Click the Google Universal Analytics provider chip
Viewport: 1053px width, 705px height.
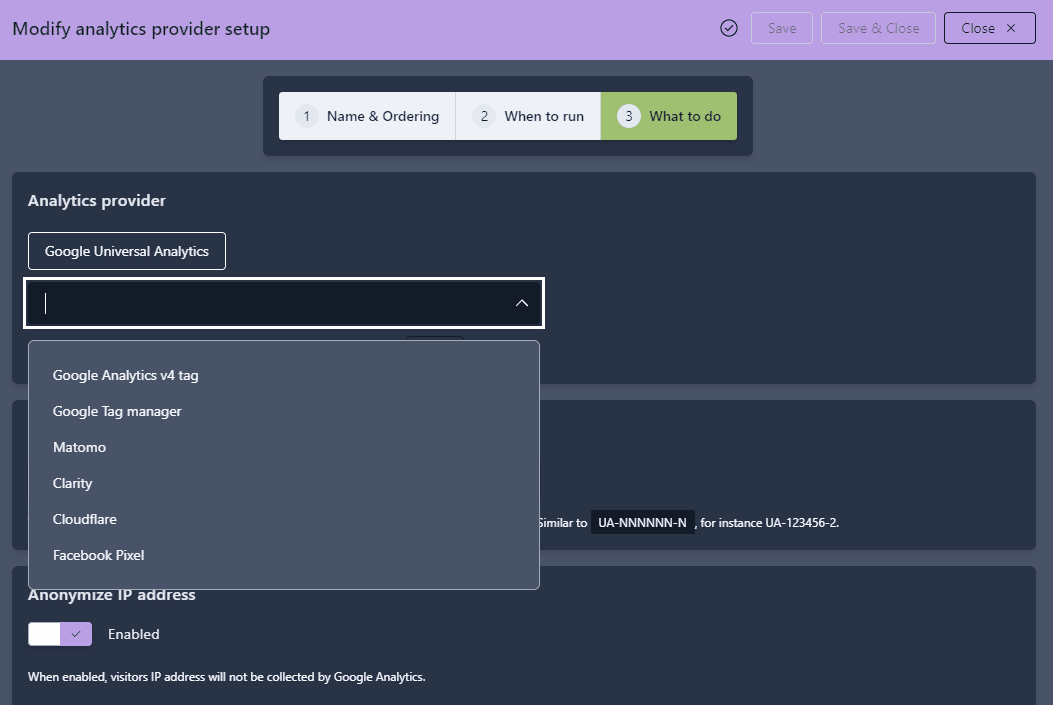[127, 251]
